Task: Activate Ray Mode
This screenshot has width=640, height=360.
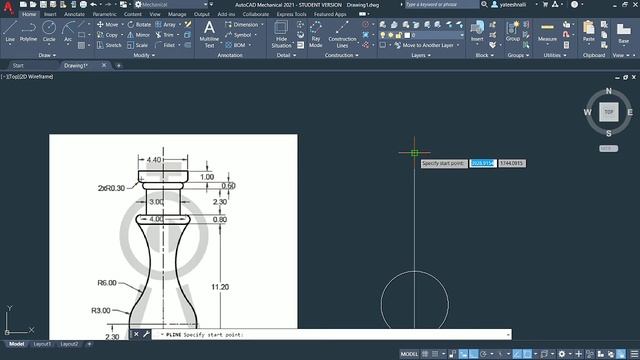Action: tap(316, 34)
